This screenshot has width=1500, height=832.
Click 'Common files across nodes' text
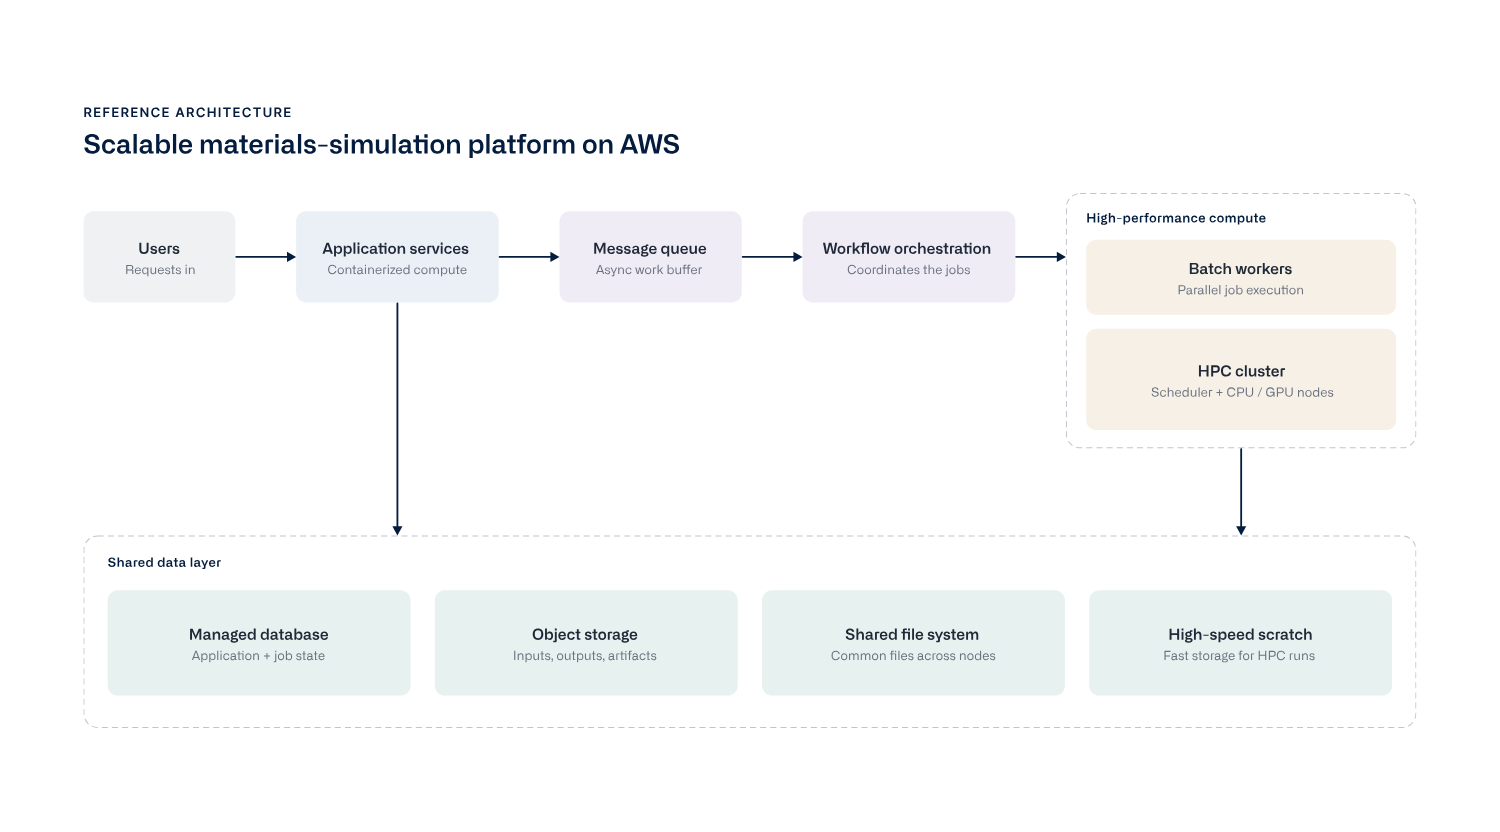click(913, 656)
